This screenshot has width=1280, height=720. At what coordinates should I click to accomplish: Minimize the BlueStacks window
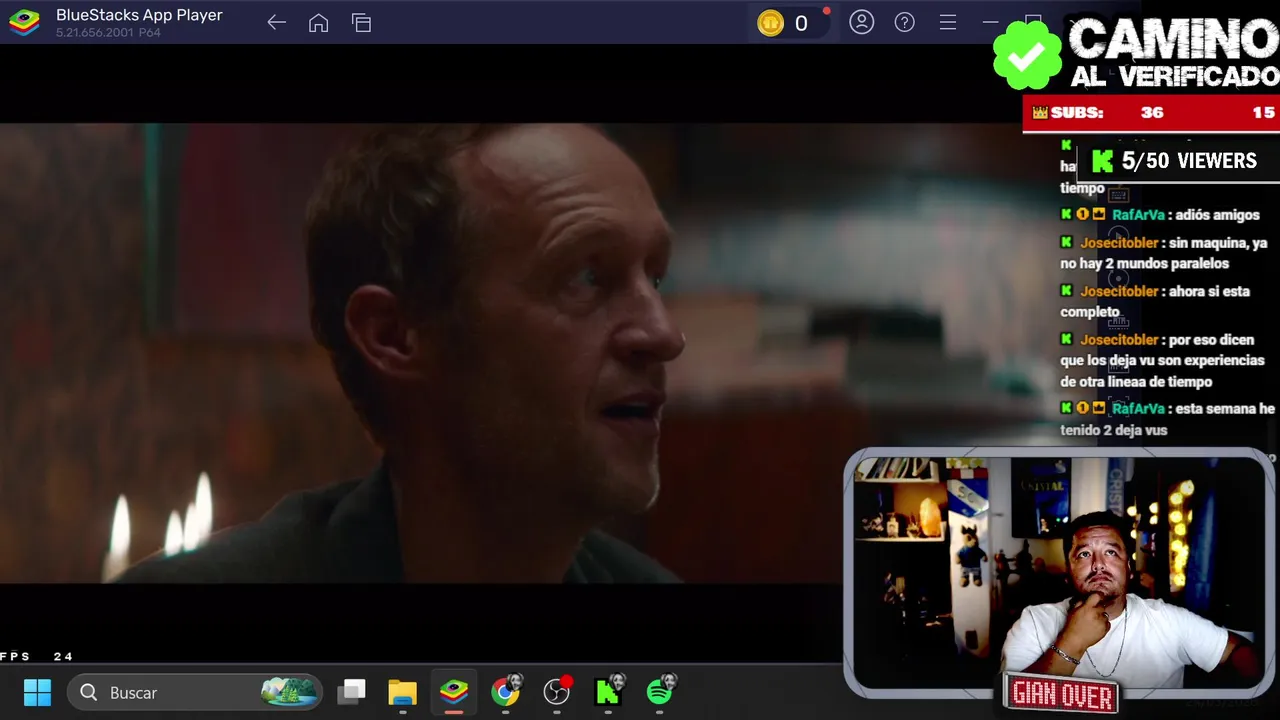pos(990,22)
